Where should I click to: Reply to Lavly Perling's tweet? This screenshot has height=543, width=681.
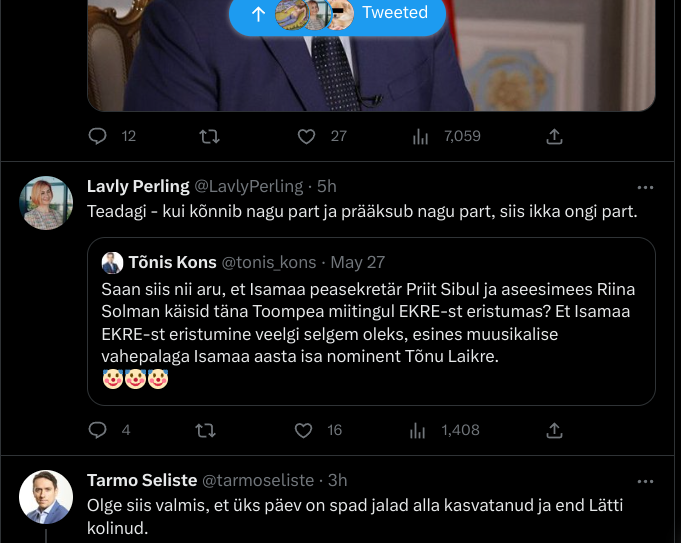click(x=98, y=430)
